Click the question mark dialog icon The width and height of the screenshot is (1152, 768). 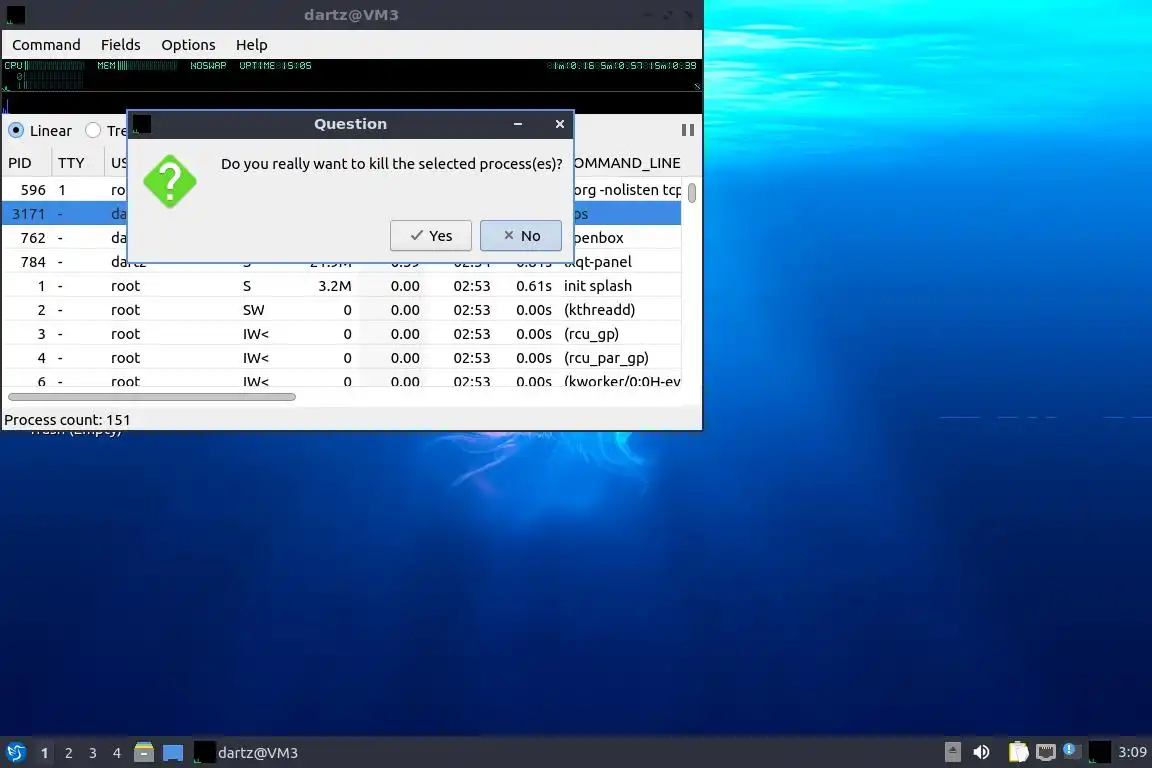[x=170, y=182]
